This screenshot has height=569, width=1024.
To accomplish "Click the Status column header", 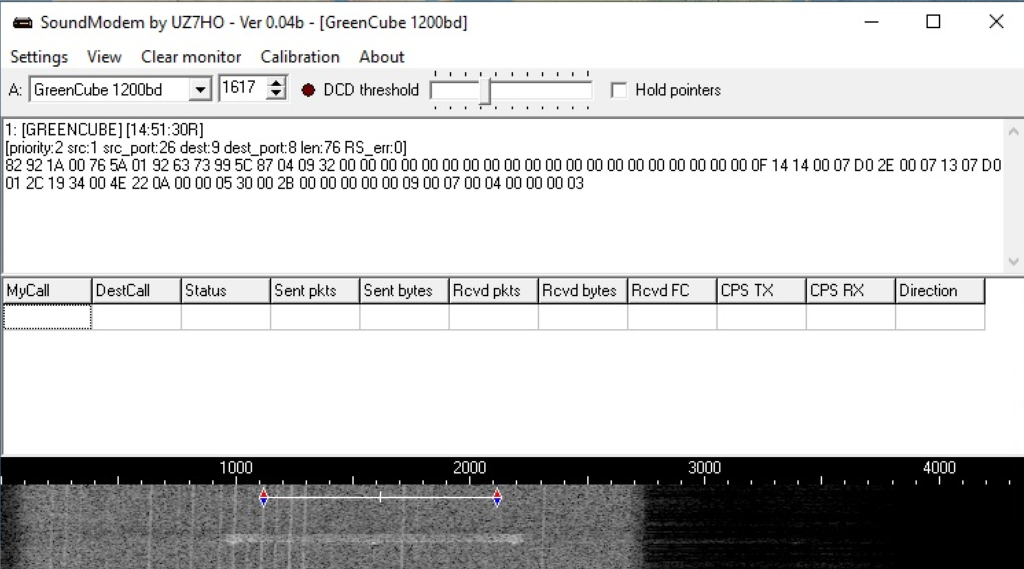I will 226,291.
